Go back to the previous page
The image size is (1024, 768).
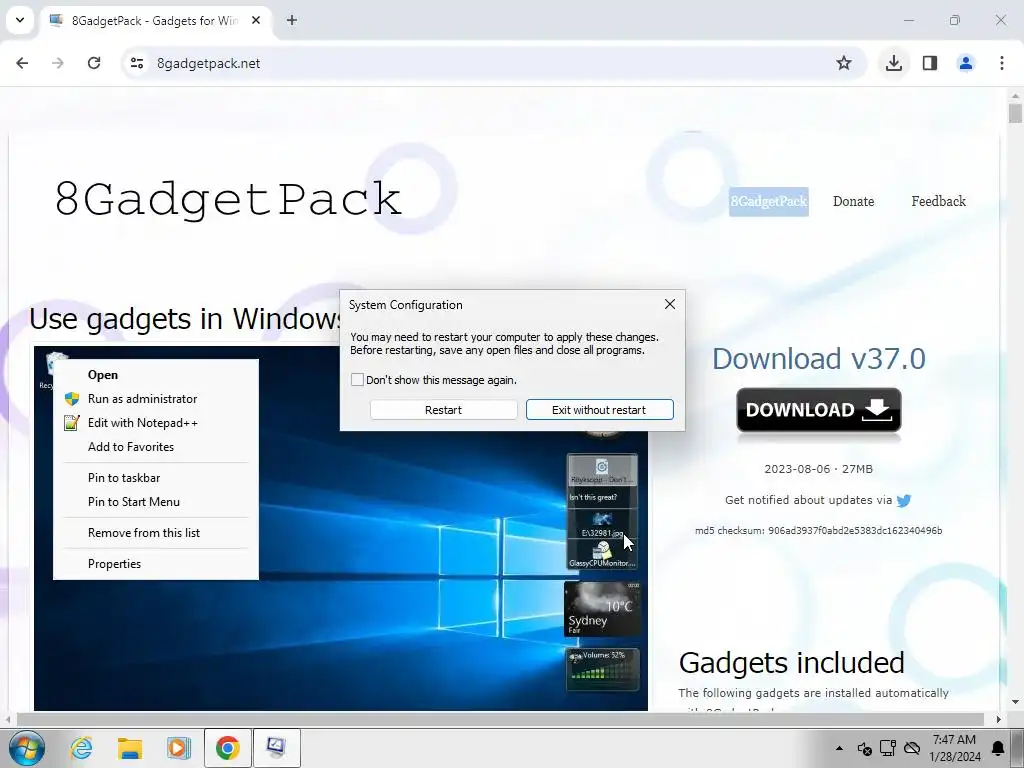(22, 63)
